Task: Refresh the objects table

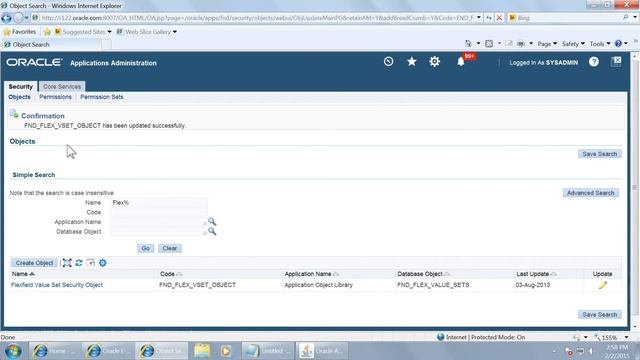Action: 79,263
